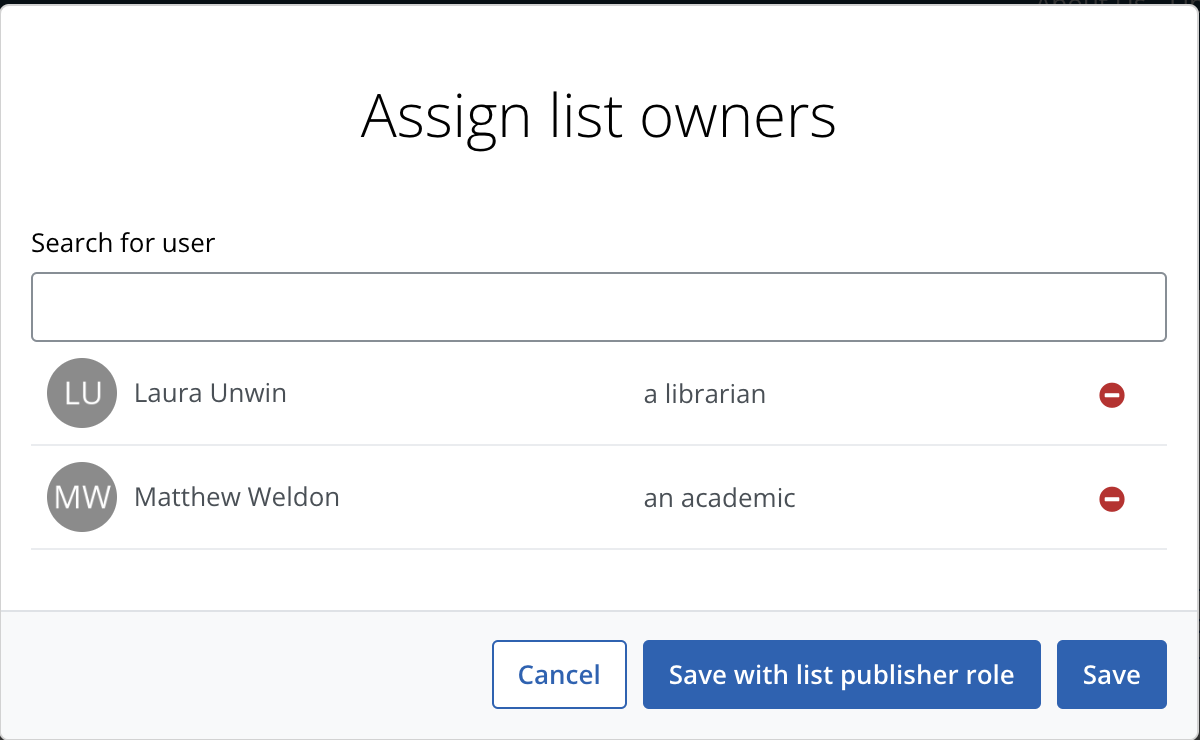The height and width of the screenshot is (740, 1200).
Task: Click the red minus beside 'a librarian'
Action: (x=1112, y=395)
